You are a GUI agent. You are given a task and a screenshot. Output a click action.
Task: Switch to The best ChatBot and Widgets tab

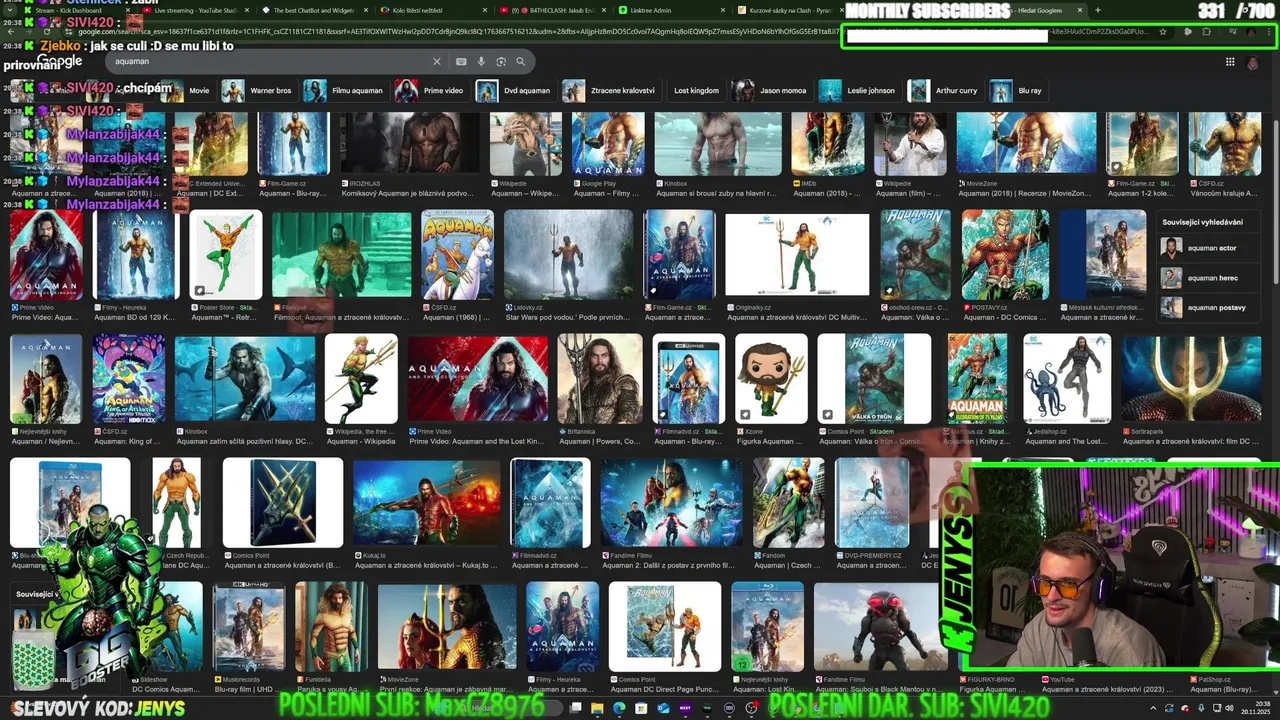click(x=315, y=10)
